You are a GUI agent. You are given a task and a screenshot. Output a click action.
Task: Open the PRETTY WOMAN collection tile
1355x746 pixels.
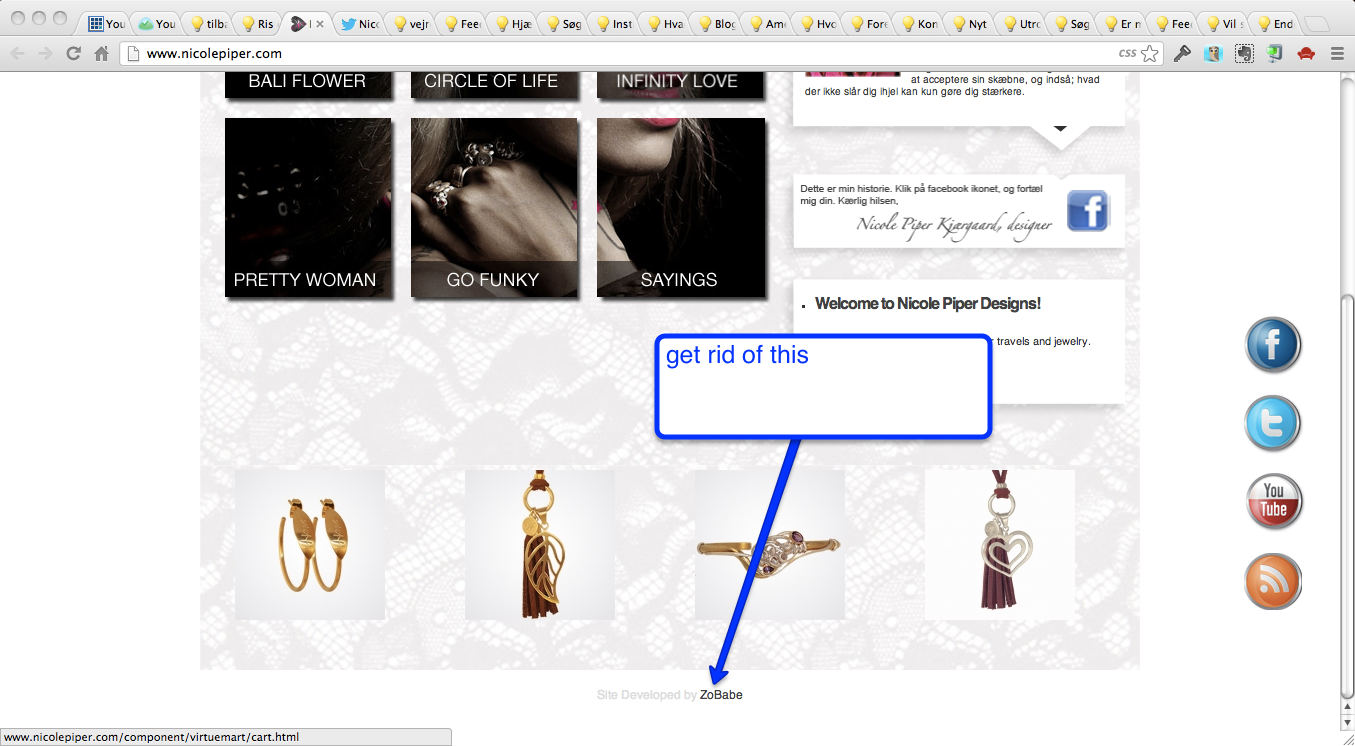[308, 207]
